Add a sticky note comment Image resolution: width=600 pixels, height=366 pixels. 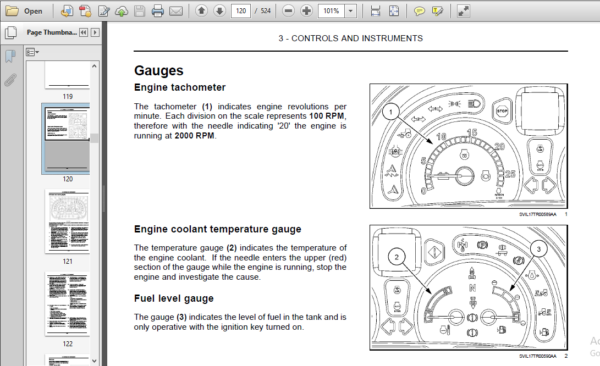click(419, 11)
